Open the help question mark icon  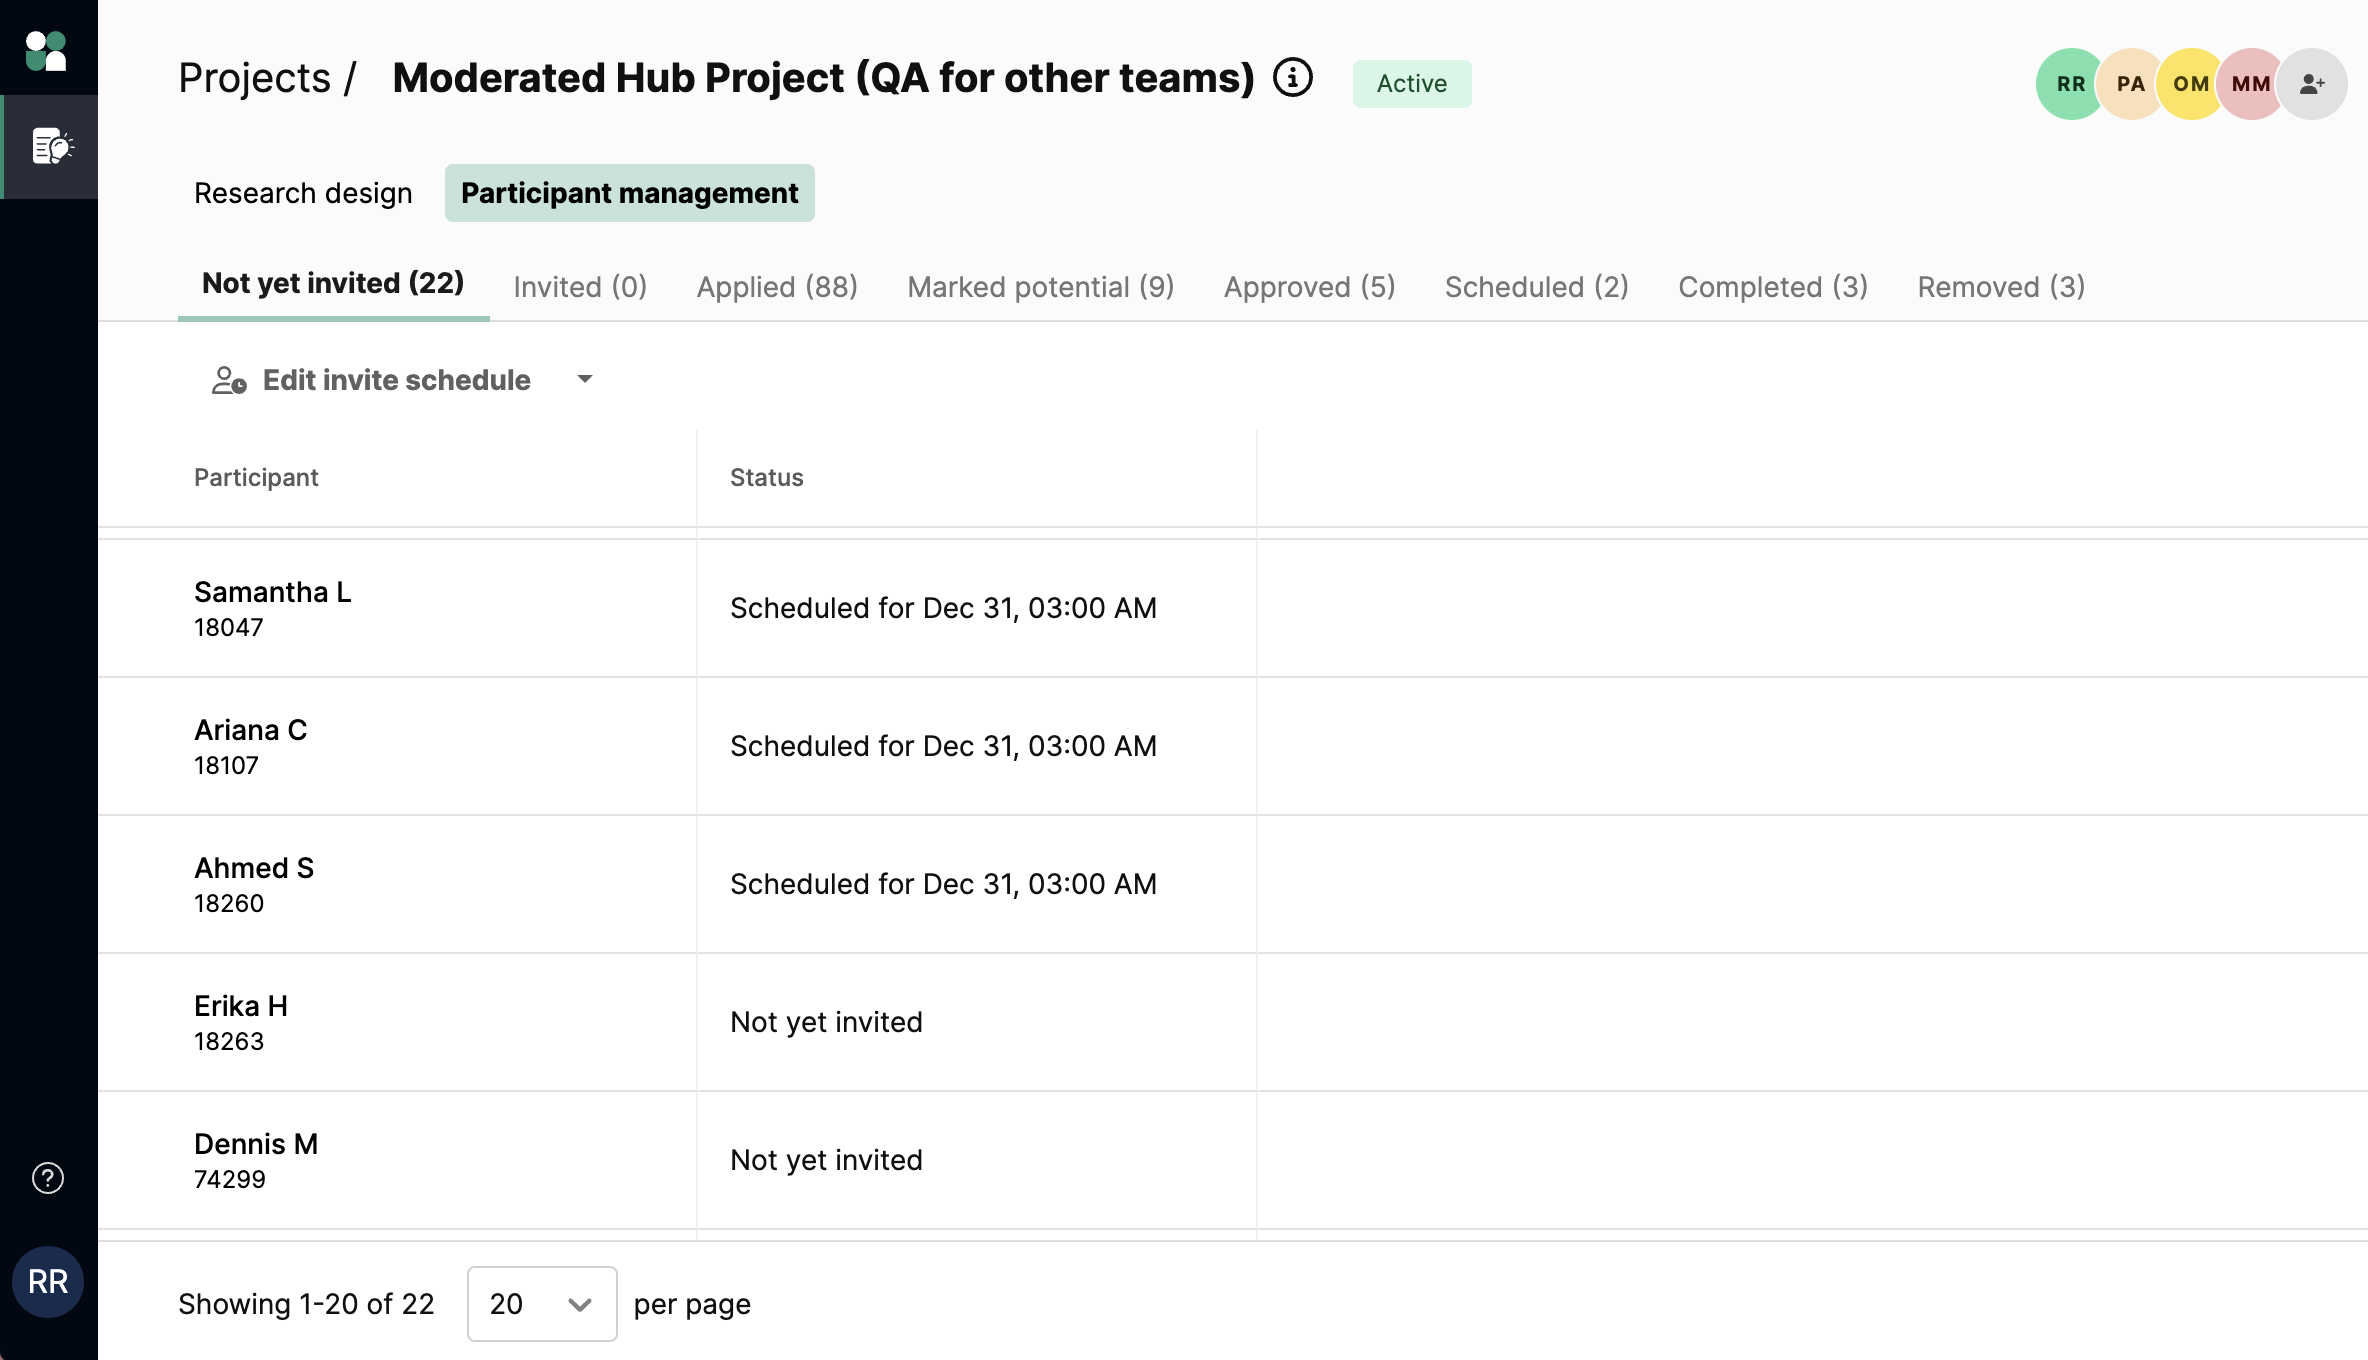coord(48,1178)
